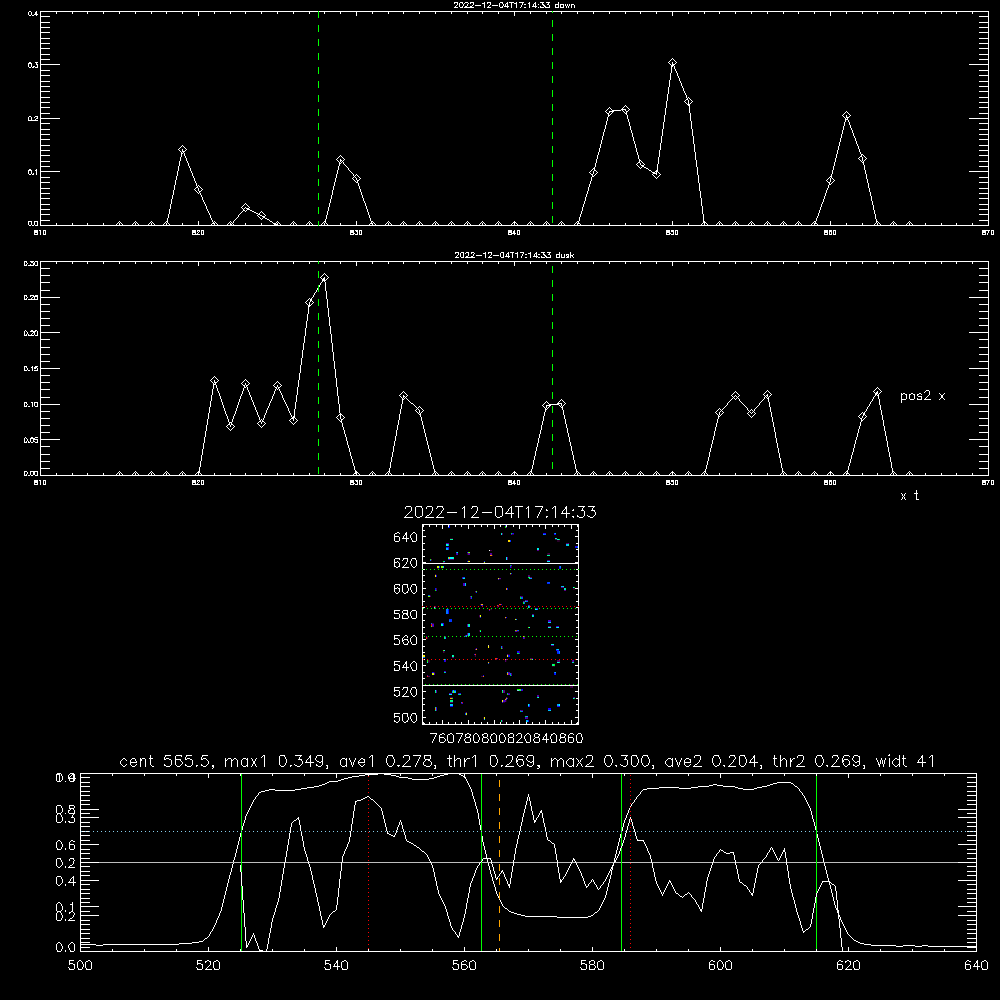1000x1000 pixels.
Task: Click the 'ave1 0.278' value in stats line
Action: point(388,761)
